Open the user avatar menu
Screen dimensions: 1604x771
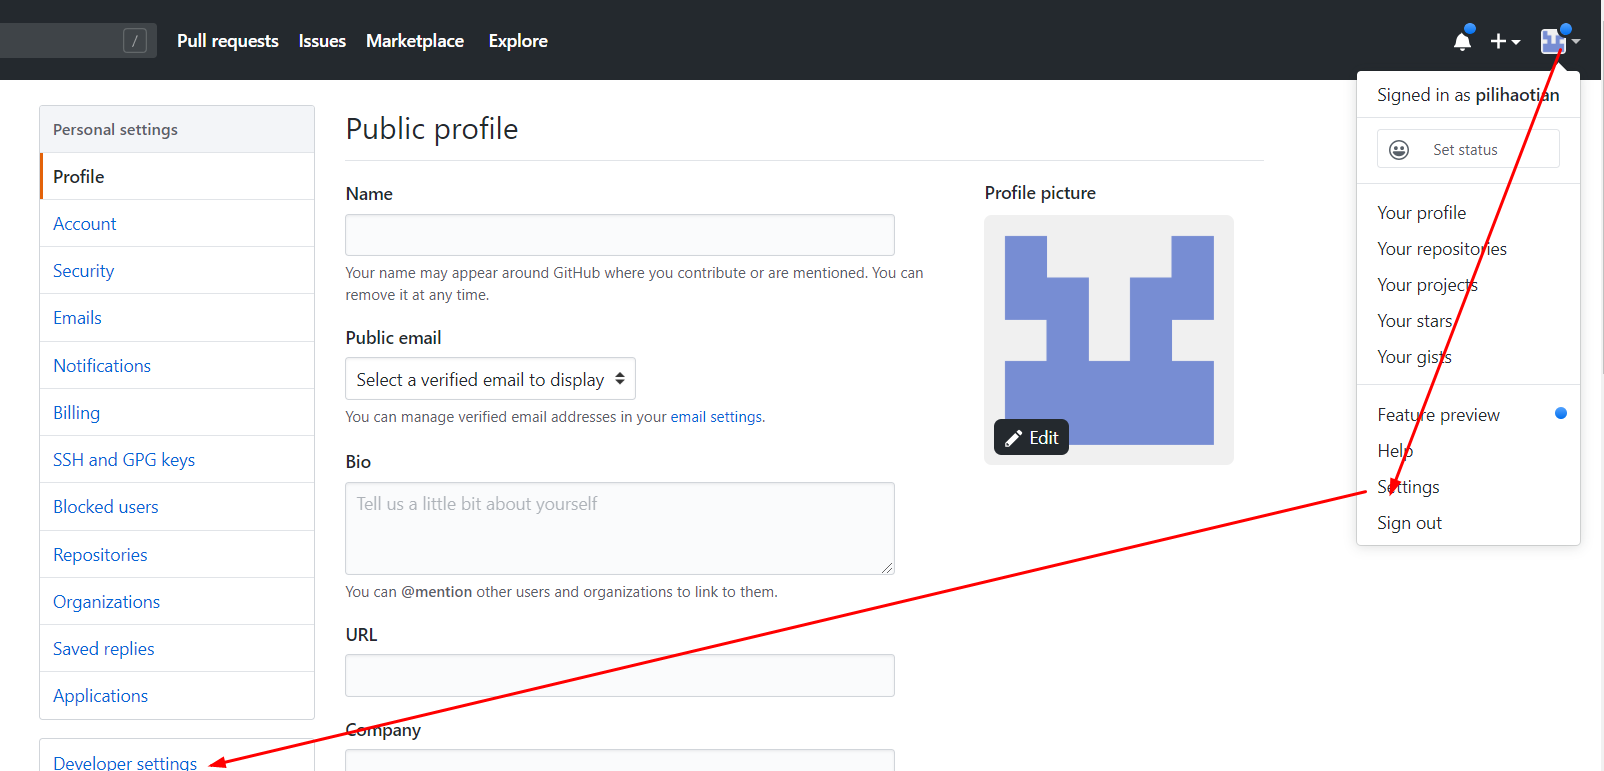click(1560, 41)
